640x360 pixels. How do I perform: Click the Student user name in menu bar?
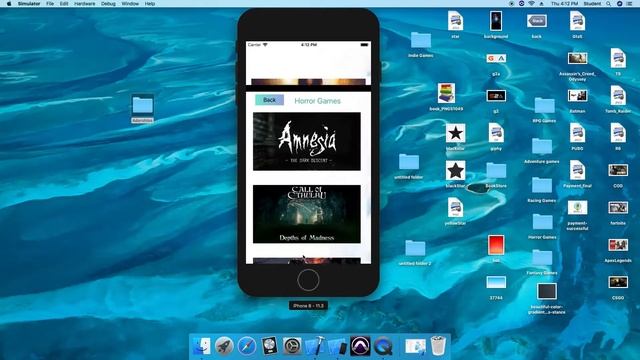592,4
